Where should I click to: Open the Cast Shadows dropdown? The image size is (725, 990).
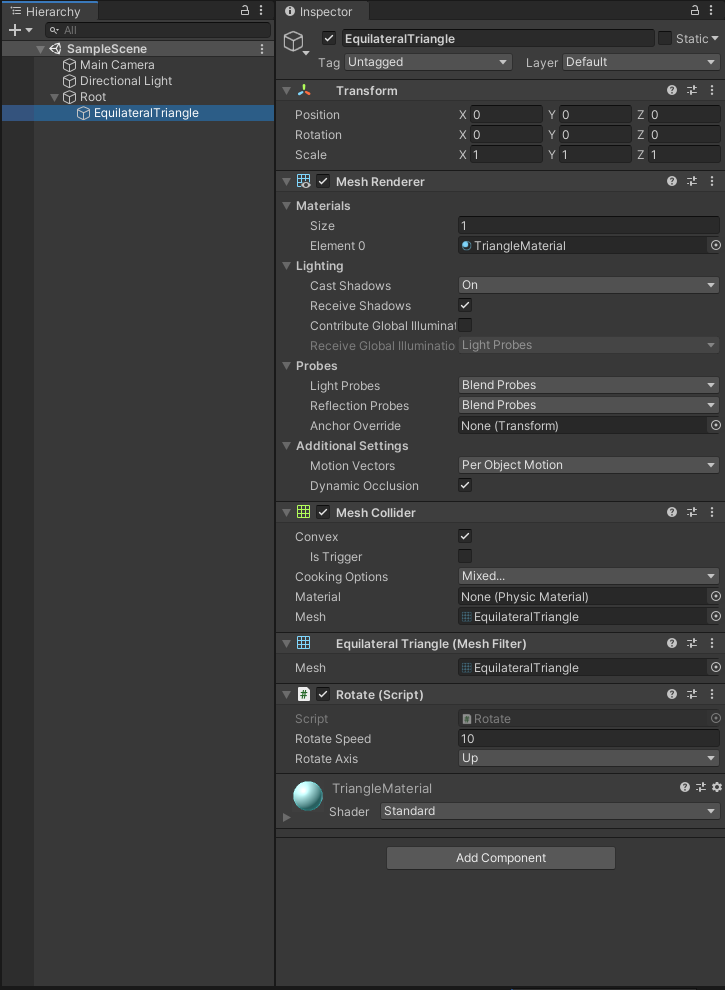[x=588, y=286]
